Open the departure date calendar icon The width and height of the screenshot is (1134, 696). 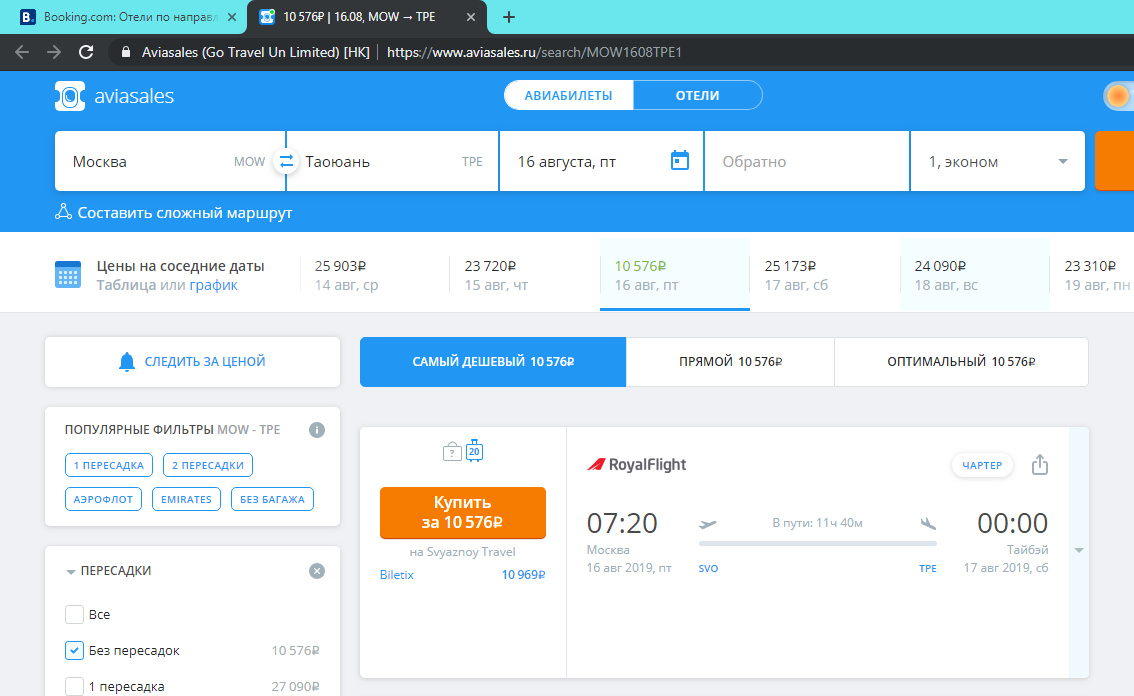coord(680,161)
